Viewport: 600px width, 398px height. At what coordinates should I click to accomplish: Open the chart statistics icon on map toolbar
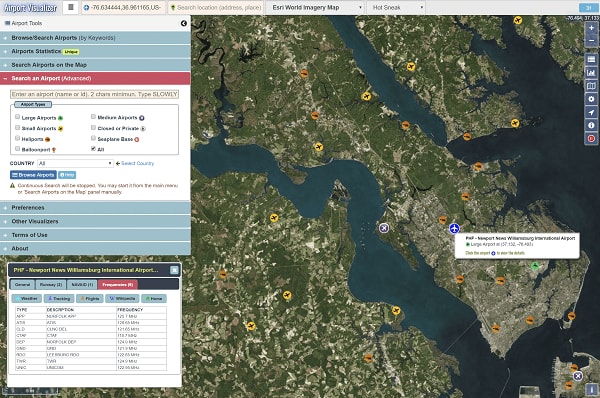591,72
